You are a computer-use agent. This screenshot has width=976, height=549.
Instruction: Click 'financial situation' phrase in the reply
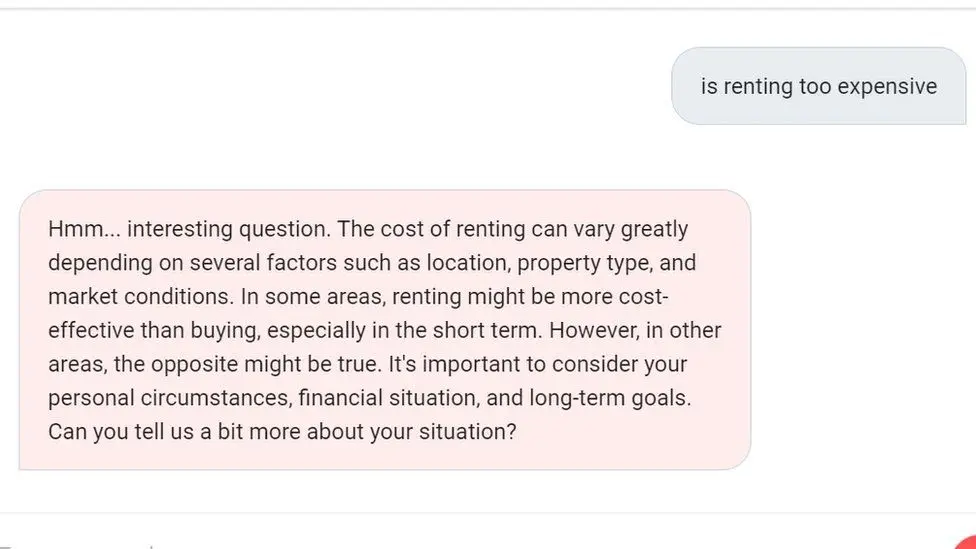point(389,398)
